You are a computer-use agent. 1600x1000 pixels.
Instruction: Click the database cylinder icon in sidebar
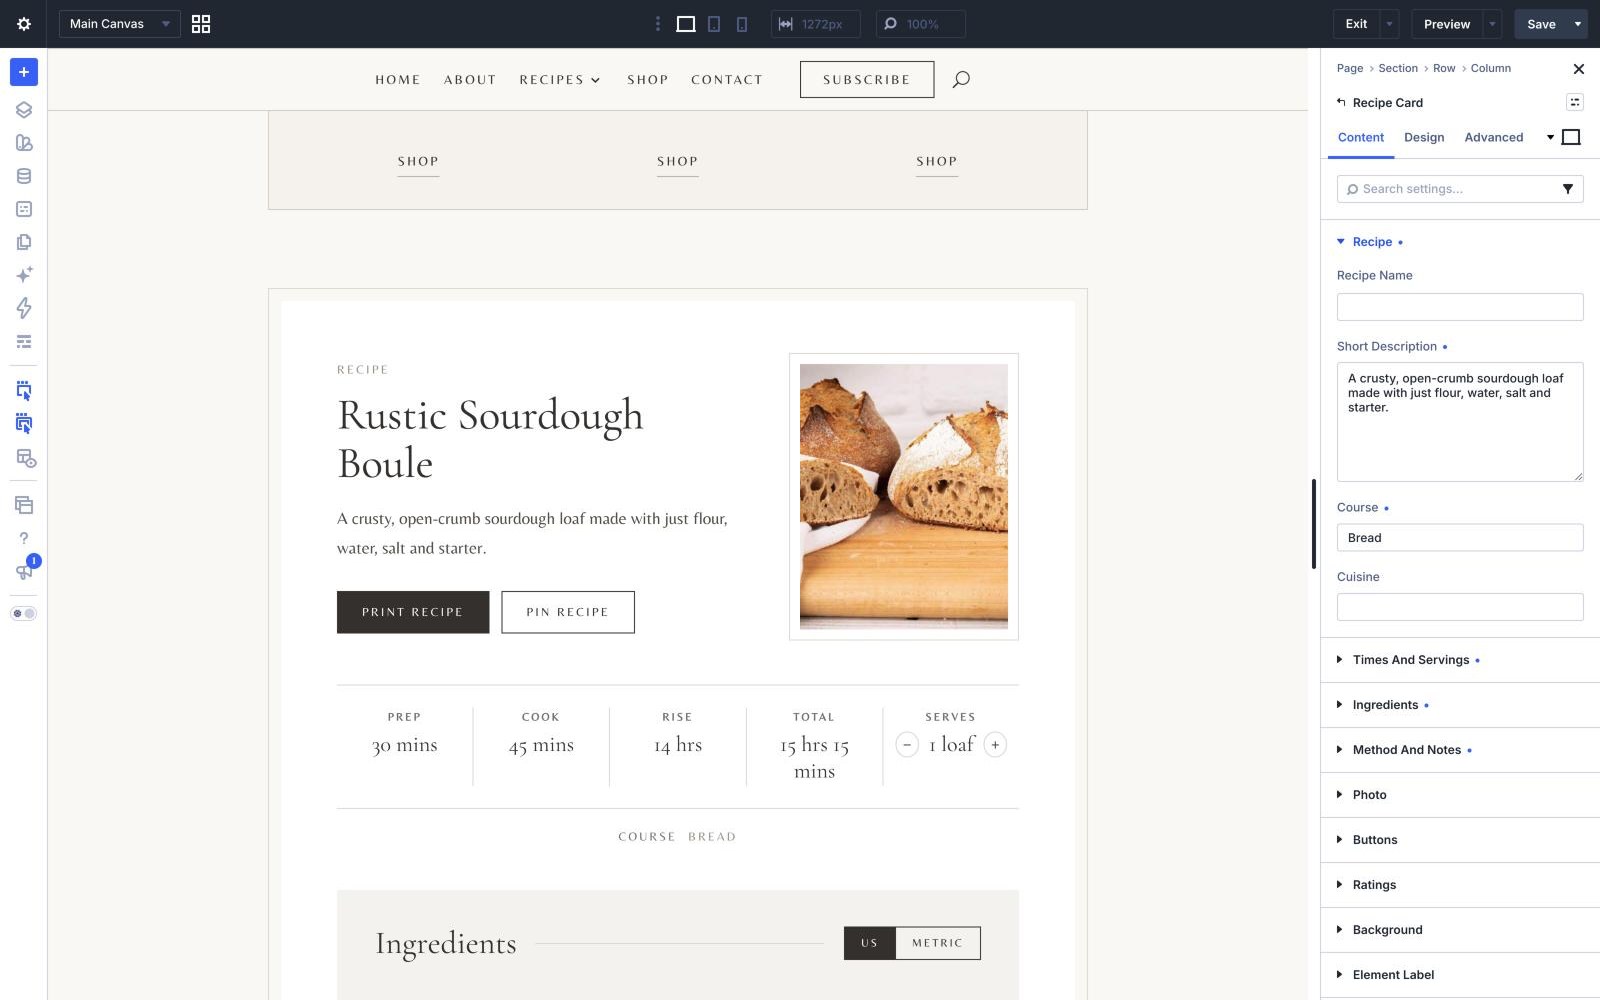[x=24, y=176]
